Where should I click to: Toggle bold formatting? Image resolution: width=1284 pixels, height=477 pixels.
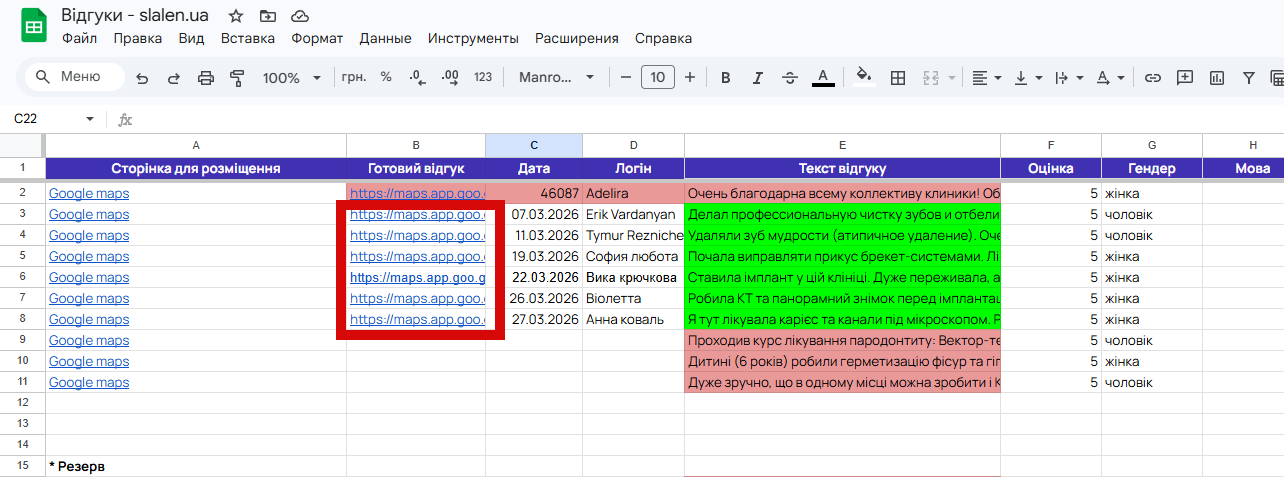726,77
